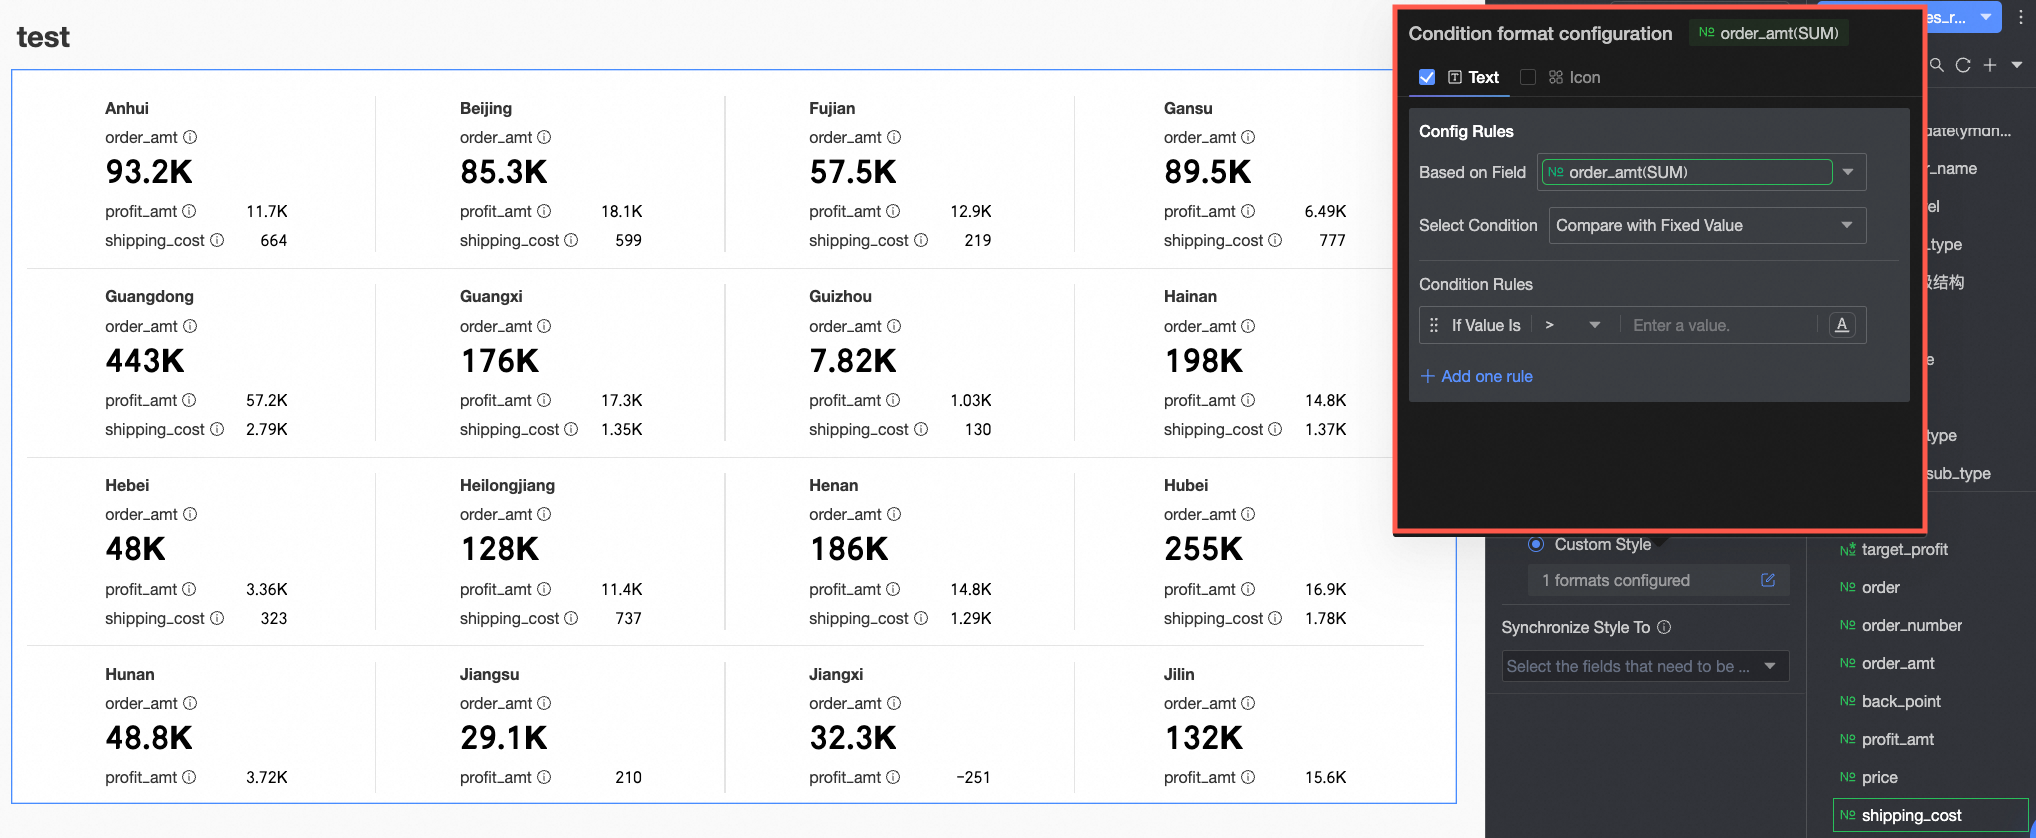Open the Based on Field dropdown arrow

click(x=1848, y=172)
